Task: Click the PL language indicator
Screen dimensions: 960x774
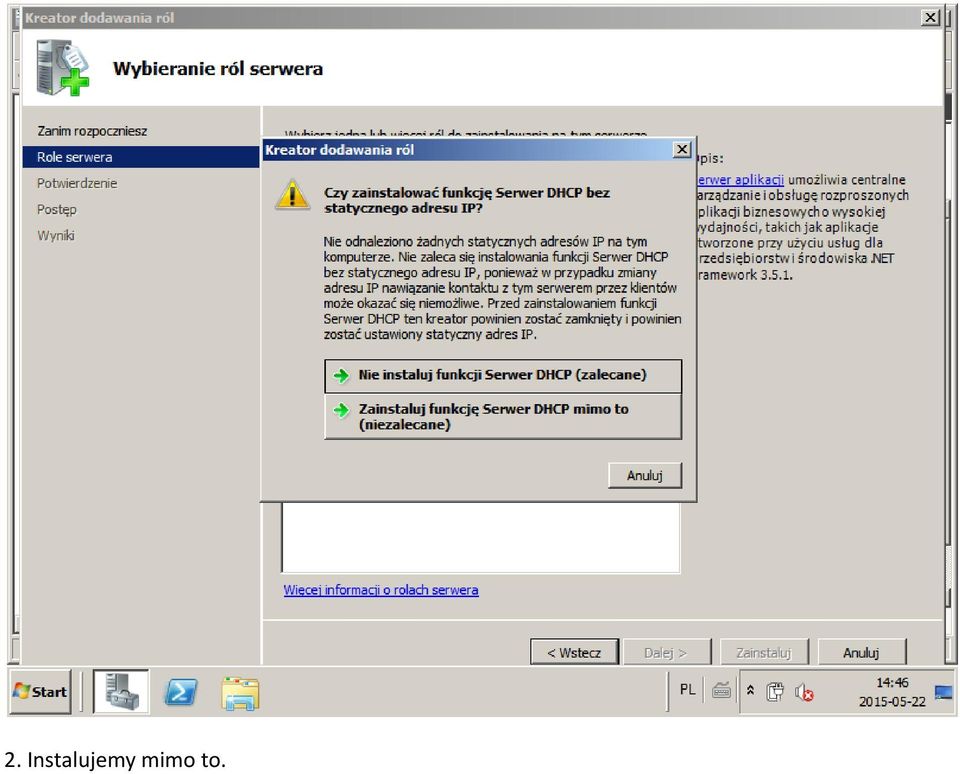Action: tap(688, 689)
